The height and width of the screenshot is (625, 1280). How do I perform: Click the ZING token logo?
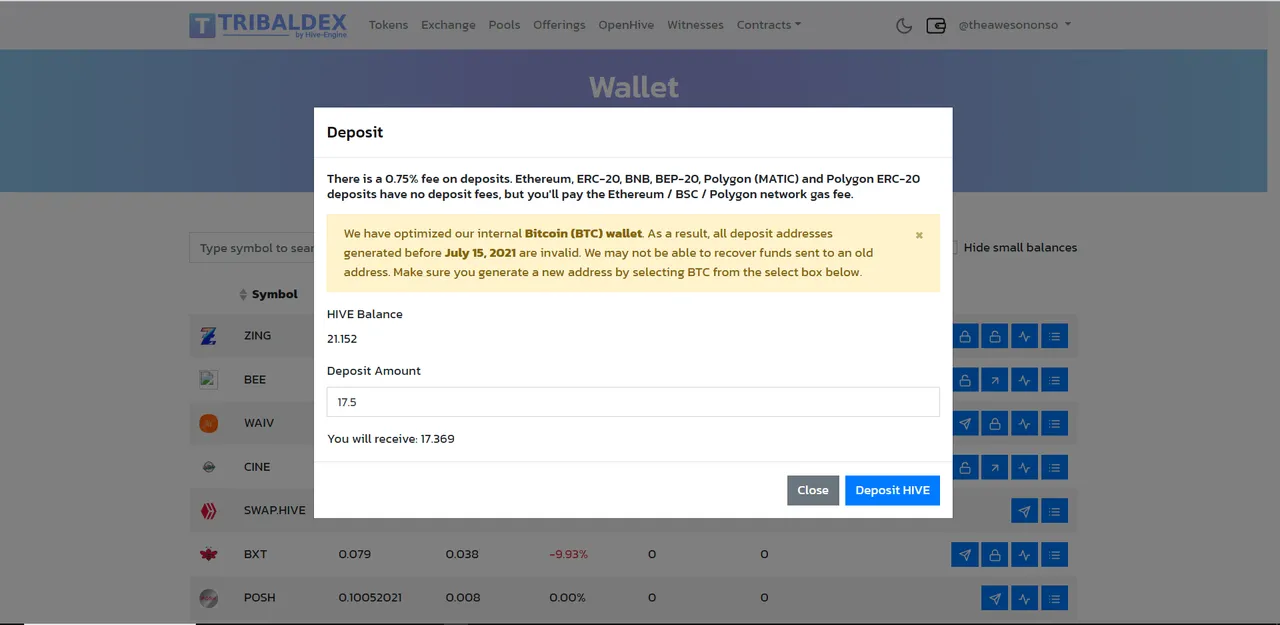point(208,336)
